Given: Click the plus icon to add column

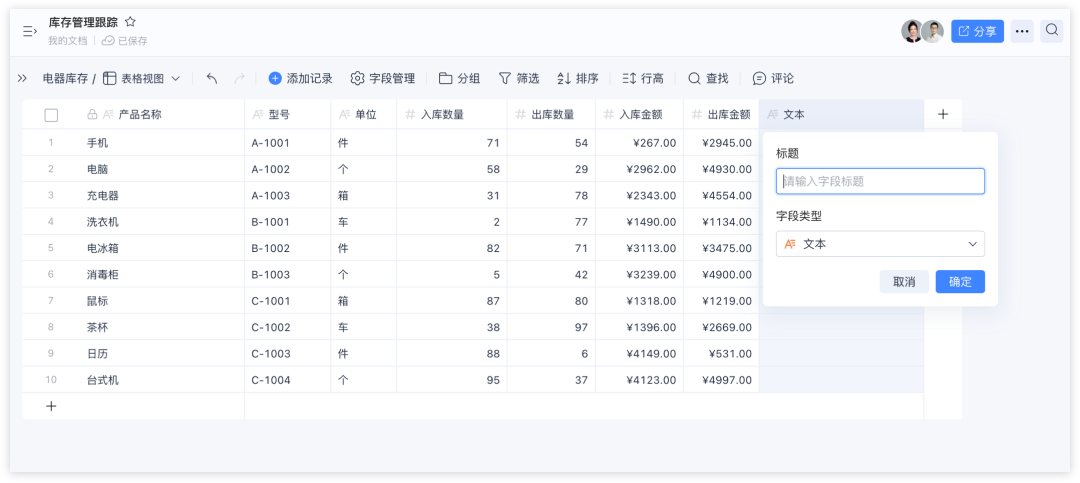Looking at the screenshot, I should [x=942, y=114].
